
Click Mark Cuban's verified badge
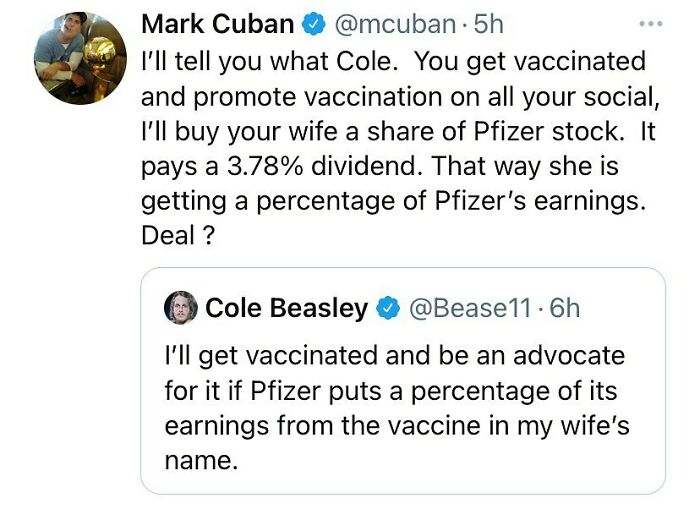tap(314, 24)
